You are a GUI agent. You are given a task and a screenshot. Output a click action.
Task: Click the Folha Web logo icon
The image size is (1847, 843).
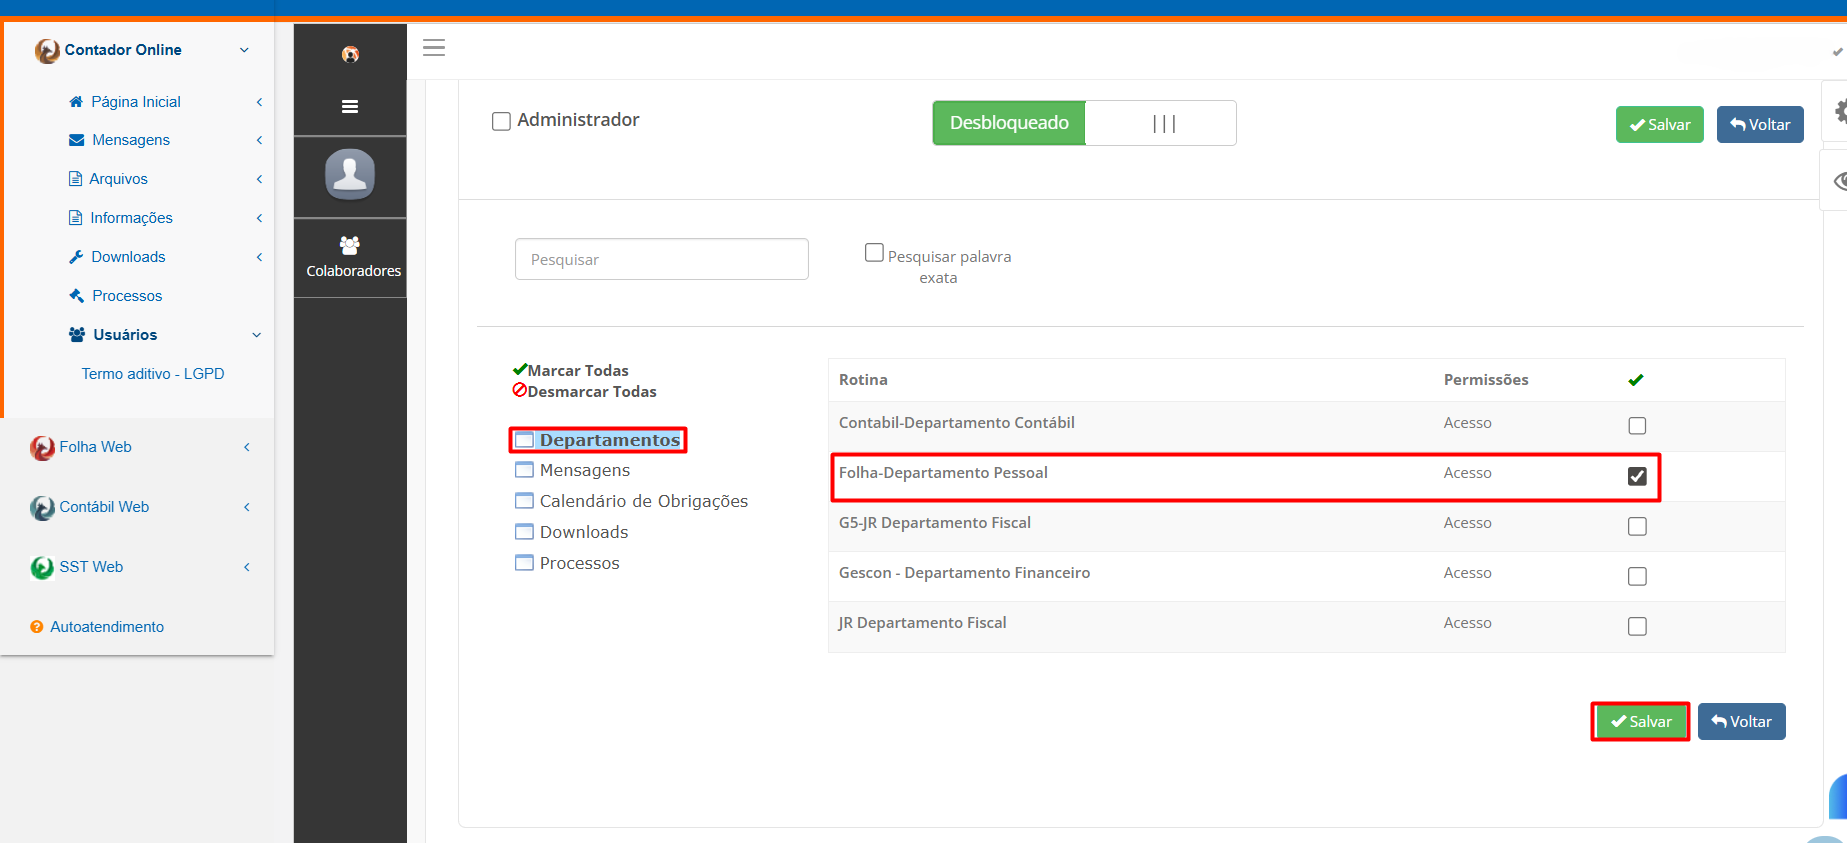coord(42,448)
